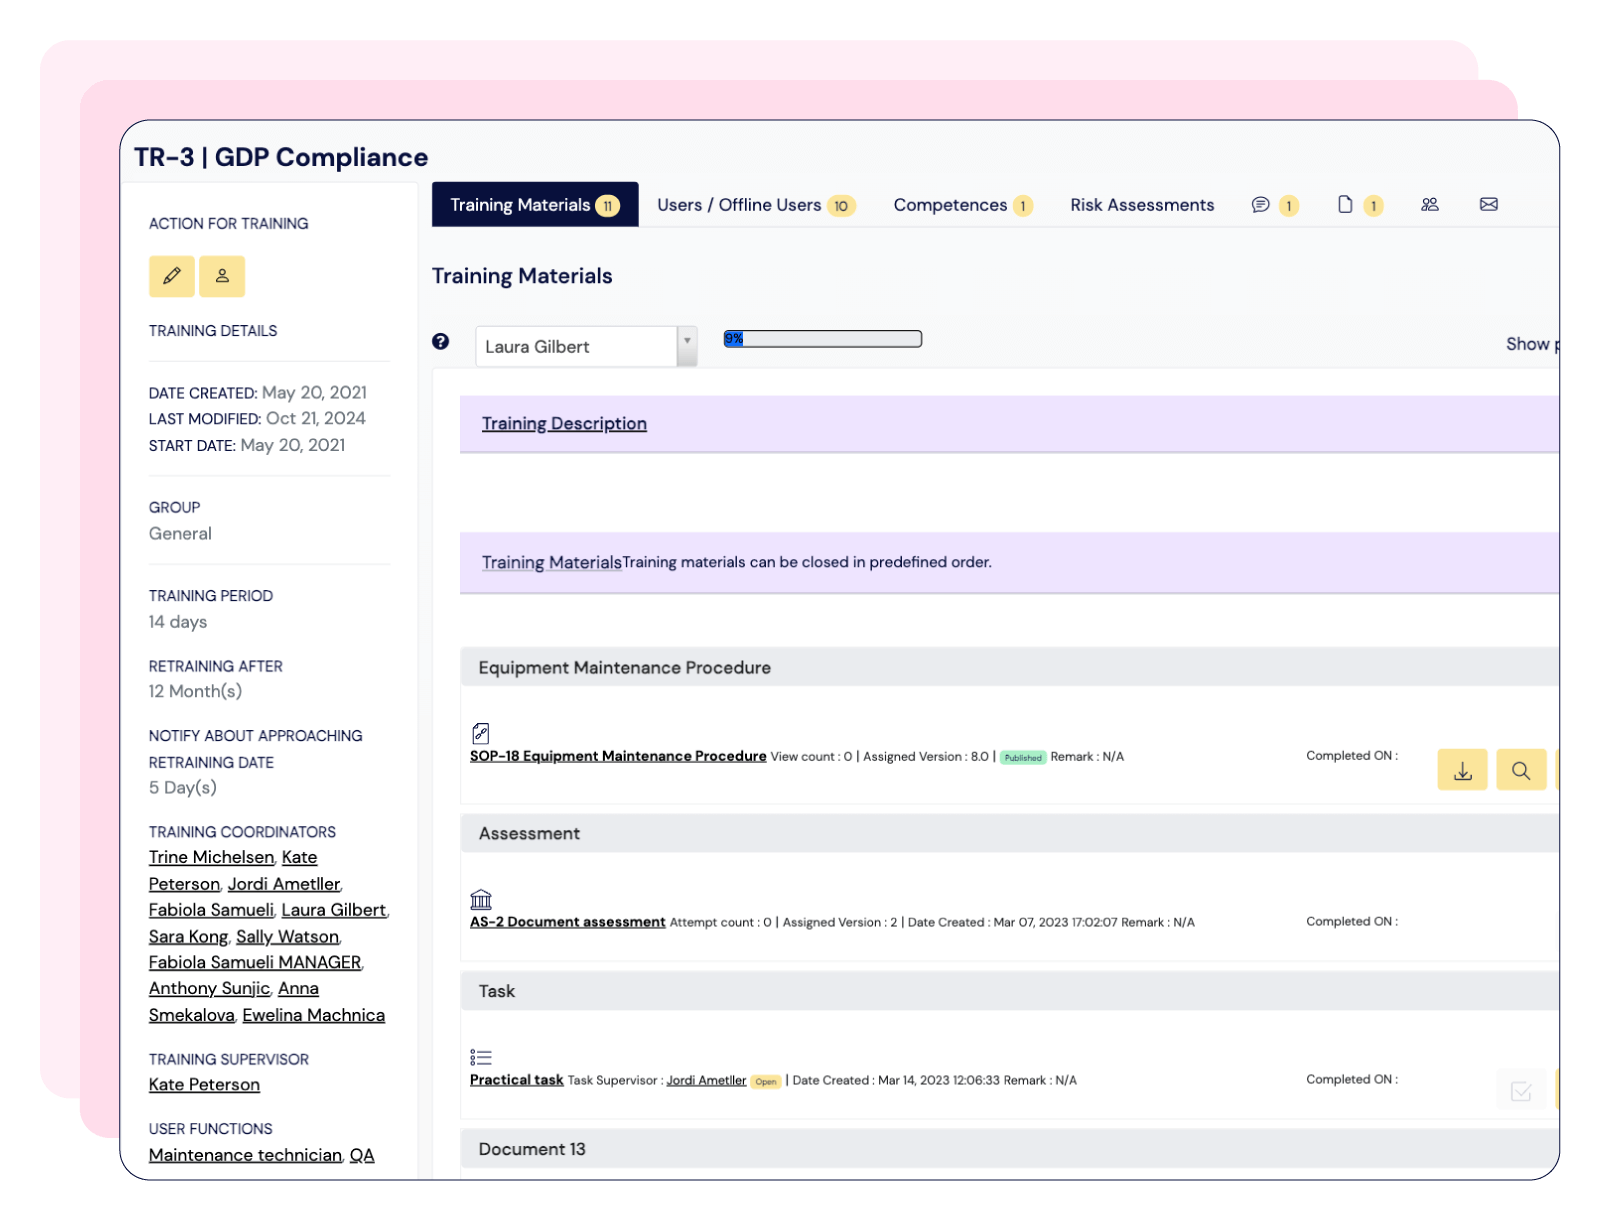
Task: Open the comments speech bubble tab icon
Action: click(x=1260, y=205)
